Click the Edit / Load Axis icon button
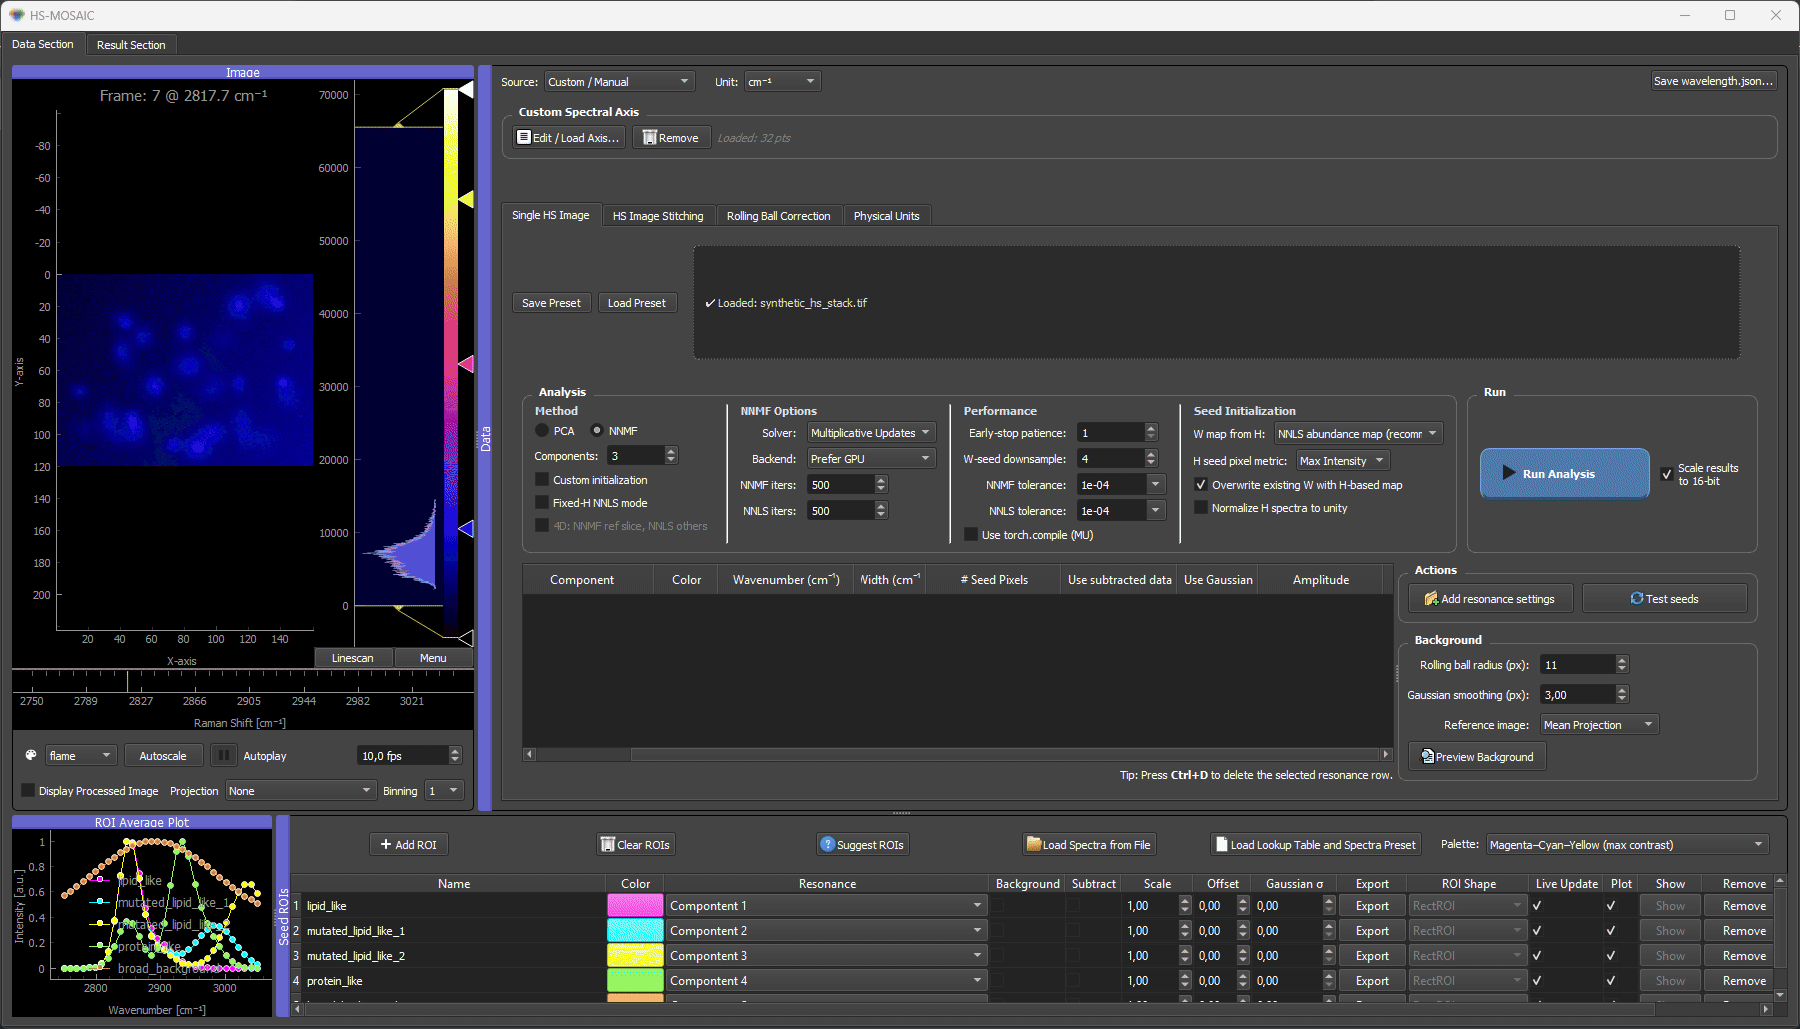Image resolution: width=1800 pixels, height=1029 pixels. pyautogui.click(x=523, y=138)
